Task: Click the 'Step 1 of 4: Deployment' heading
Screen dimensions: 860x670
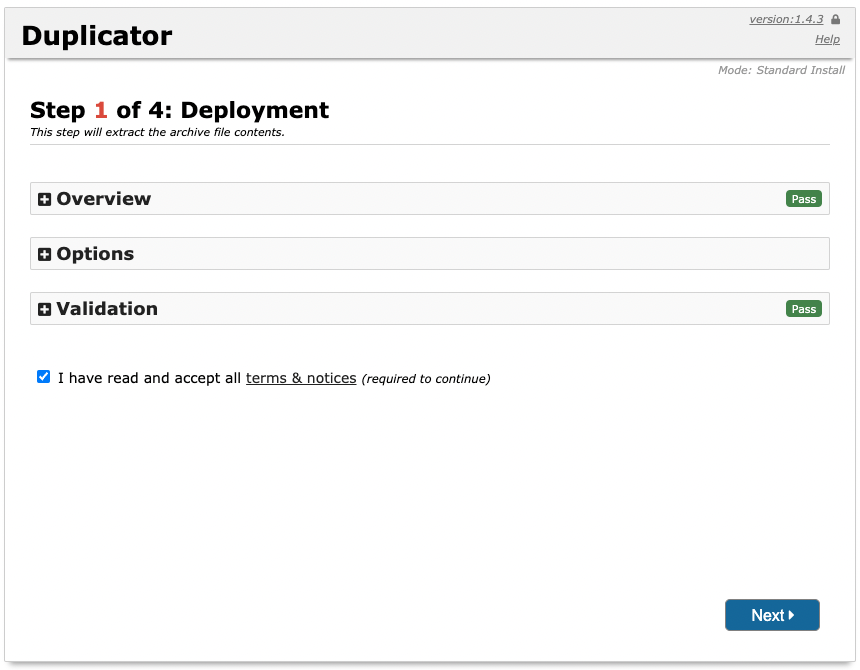Action: [x=179, y=110]
